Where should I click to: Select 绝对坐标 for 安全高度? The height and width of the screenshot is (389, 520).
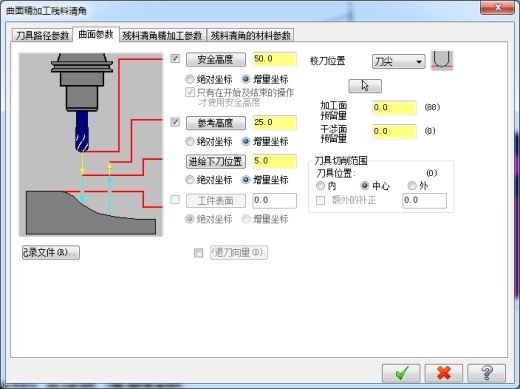[x=190, y=79]
